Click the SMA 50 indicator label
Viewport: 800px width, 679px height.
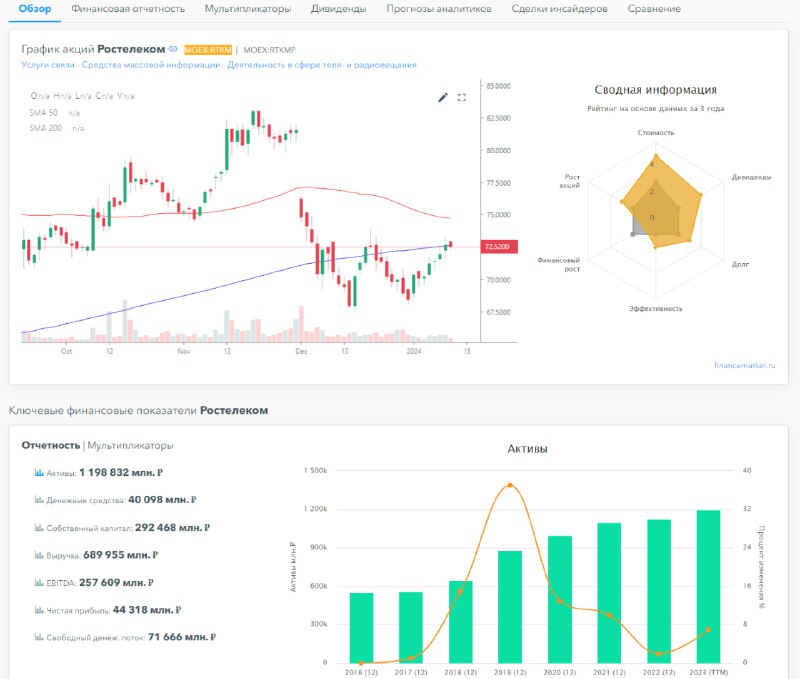tap(43, 112)
